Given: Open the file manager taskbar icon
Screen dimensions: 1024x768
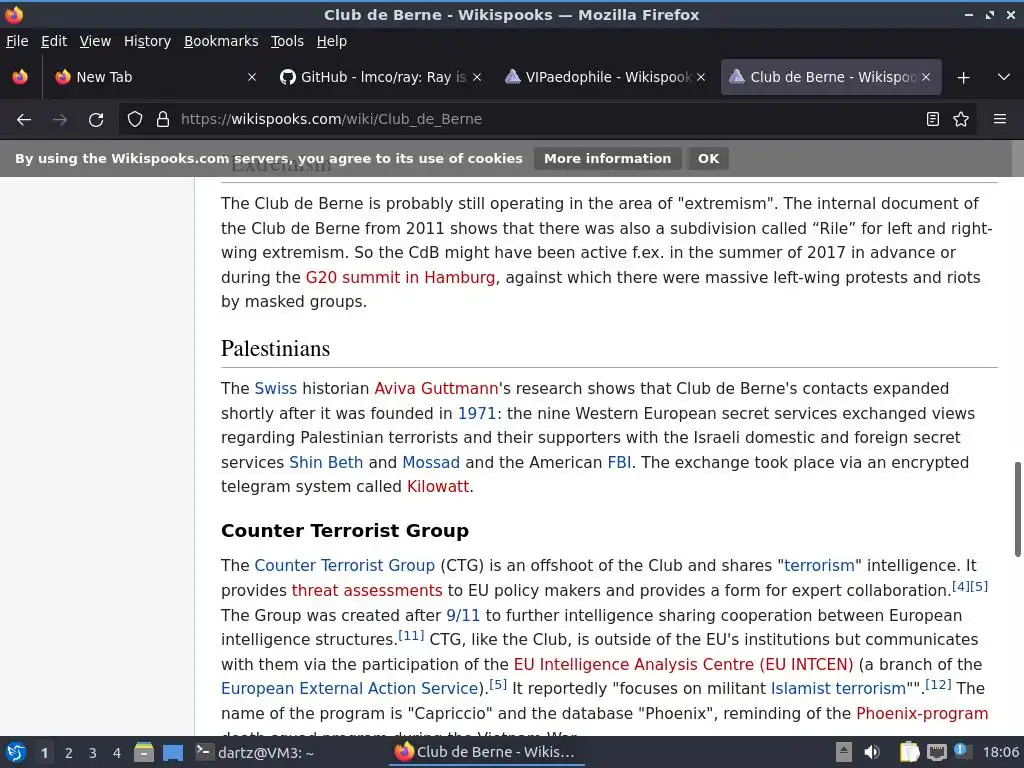Looking at the screenshot, I should click(x=144, y=753).
